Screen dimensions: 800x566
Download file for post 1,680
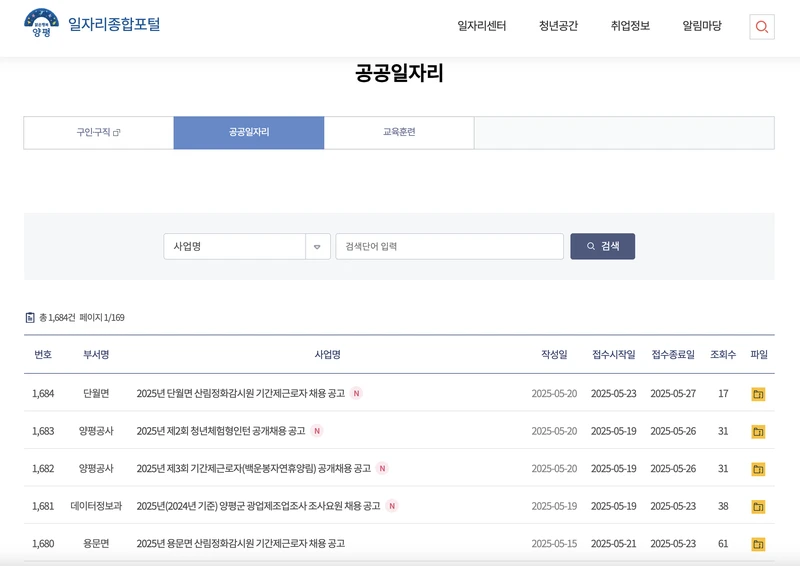pos(758,544)
